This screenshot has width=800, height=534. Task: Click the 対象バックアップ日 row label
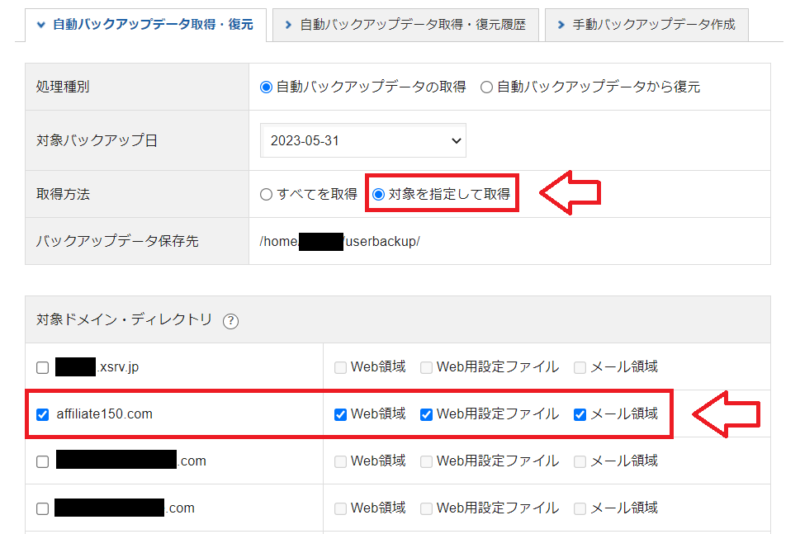[97, 140]
